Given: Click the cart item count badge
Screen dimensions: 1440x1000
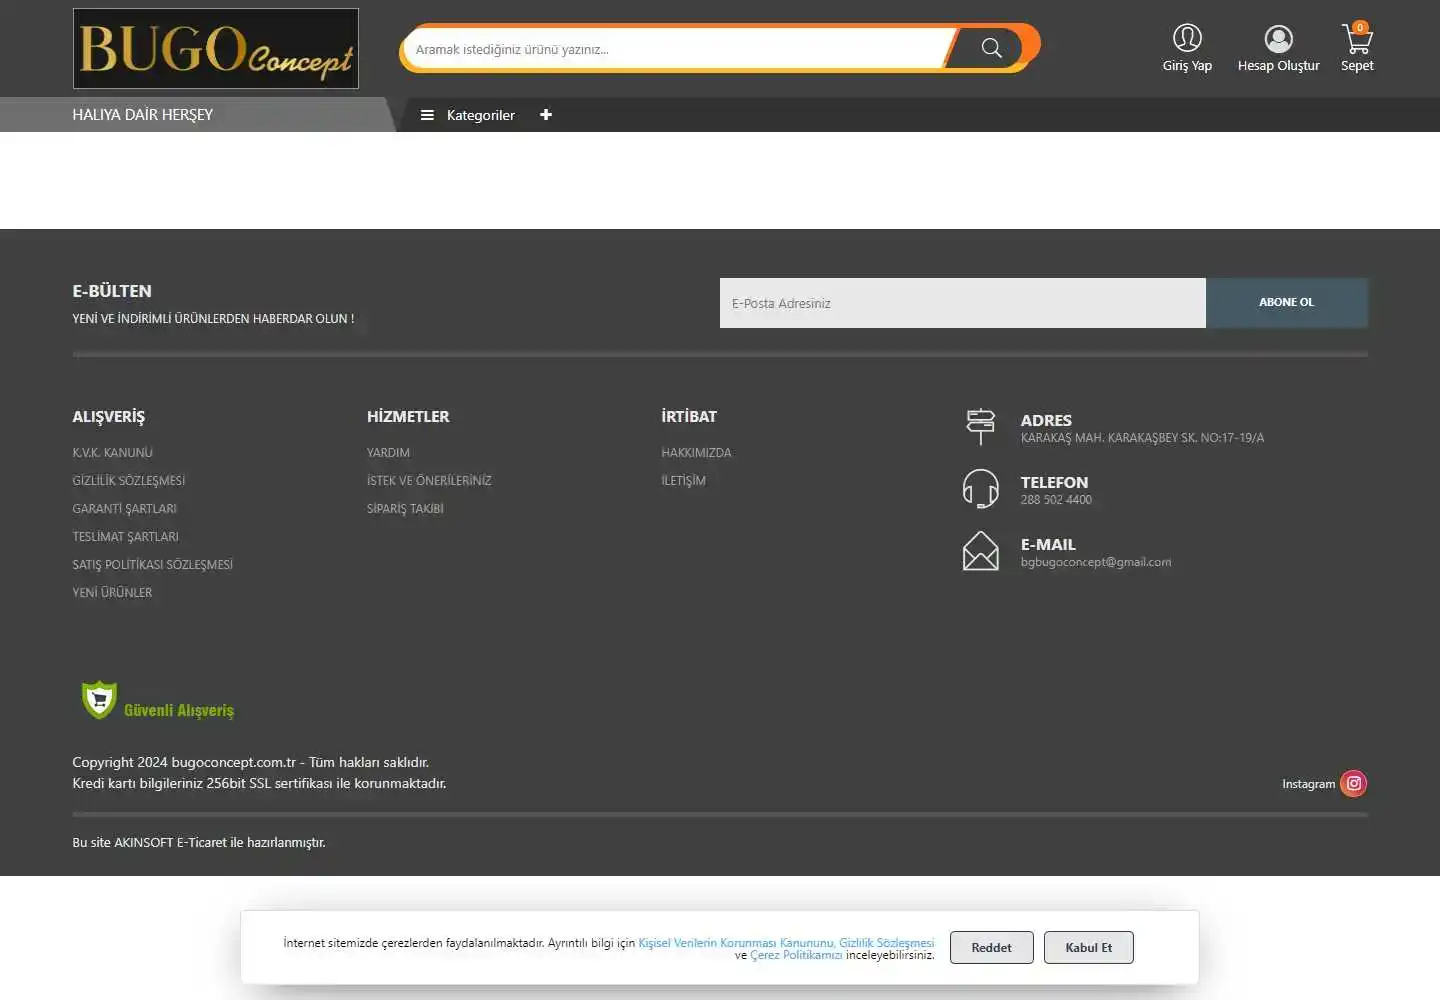Looking at the screenshot, I should click(1360, 27).
